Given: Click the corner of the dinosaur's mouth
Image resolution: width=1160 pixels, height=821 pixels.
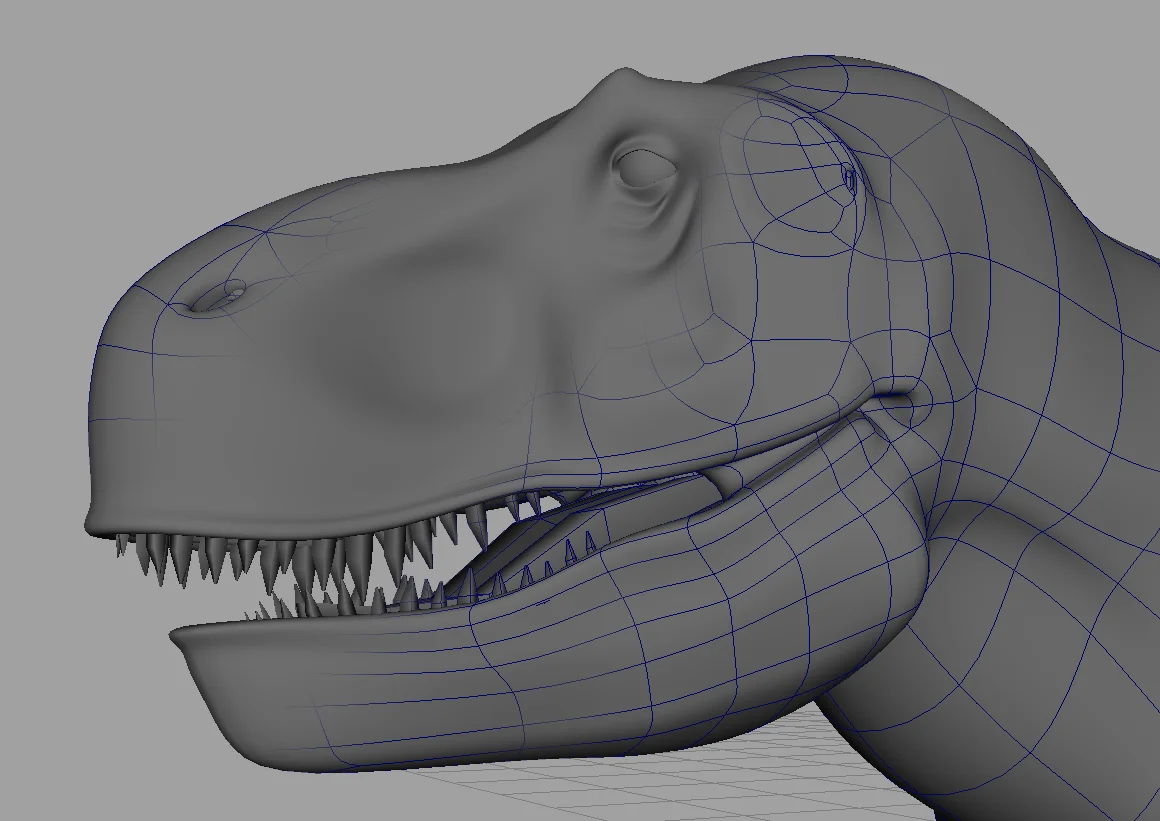Looking at the screenshot, I should point(894,403).
